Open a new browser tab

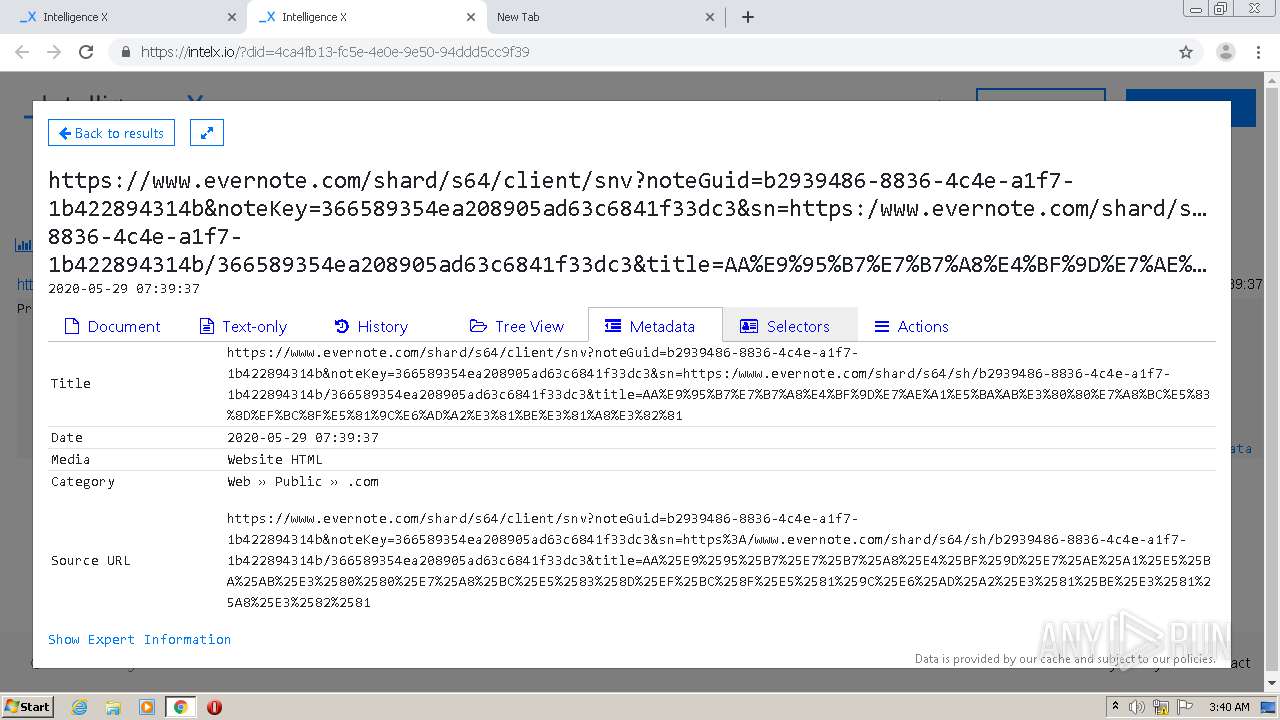748,17
